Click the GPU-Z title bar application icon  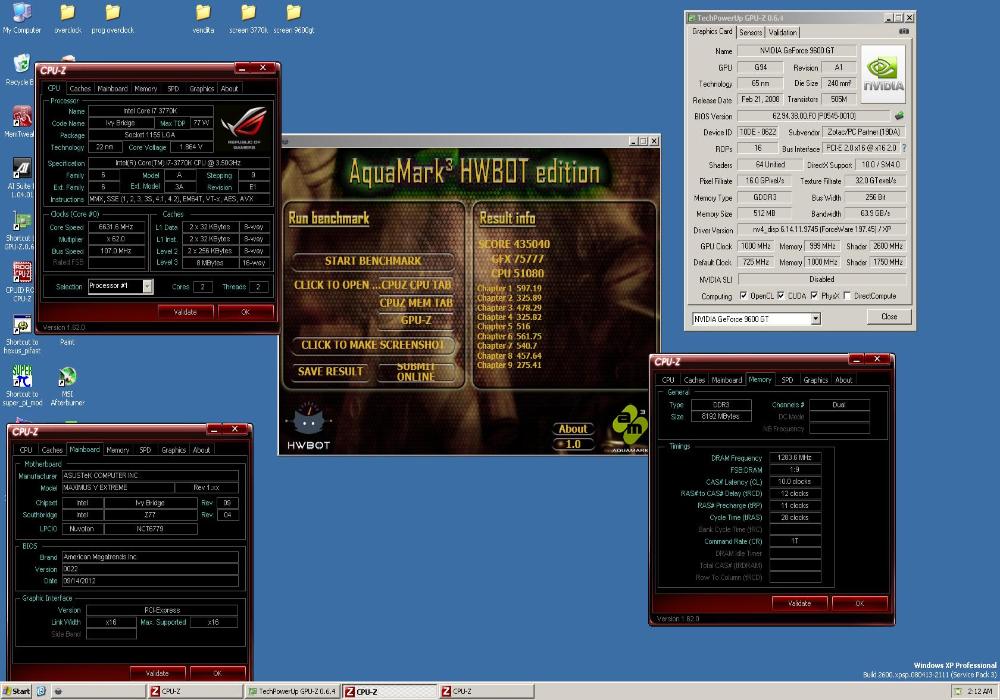[x=691, y=18]
